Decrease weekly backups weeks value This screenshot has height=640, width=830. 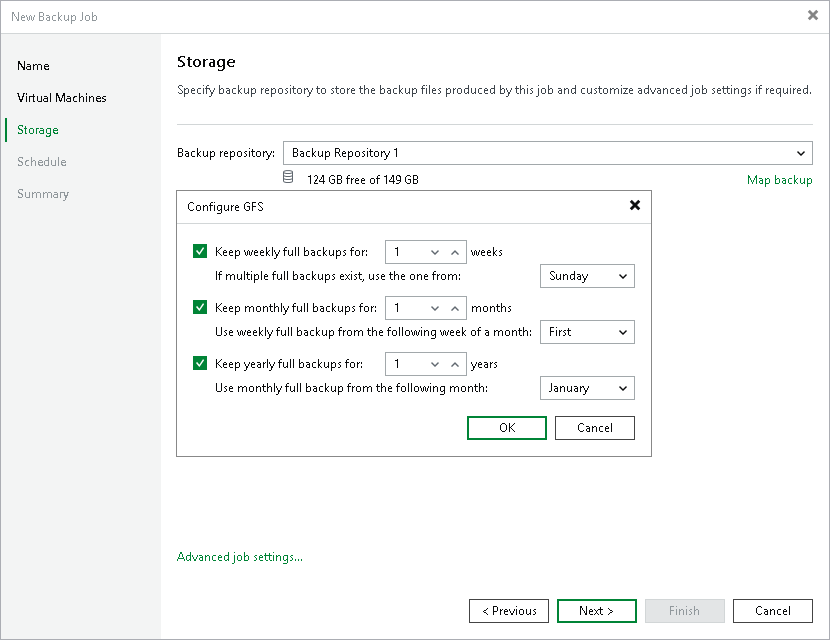[x=435, y=253]
